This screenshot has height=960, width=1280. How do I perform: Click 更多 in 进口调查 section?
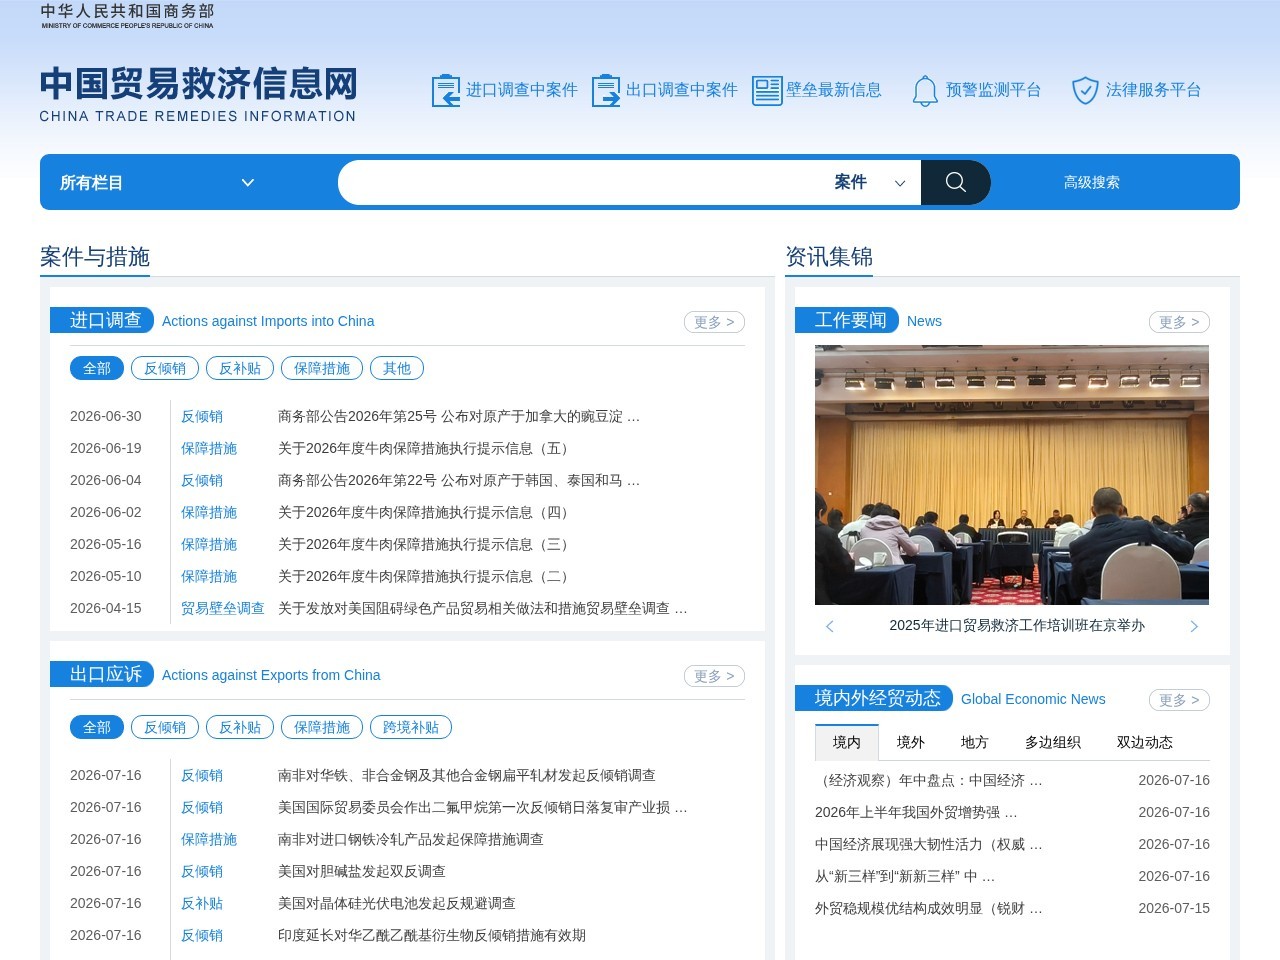point(715,322)
